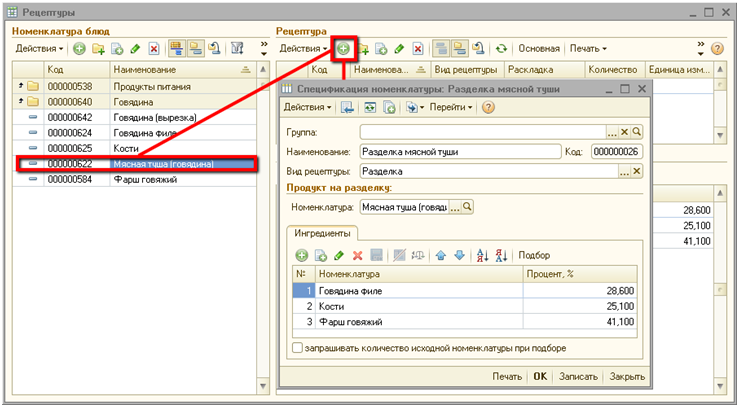Click the refresh icon in Рецептура toolbar
Screen dimensions: 739x407
(x=502, y=48)
